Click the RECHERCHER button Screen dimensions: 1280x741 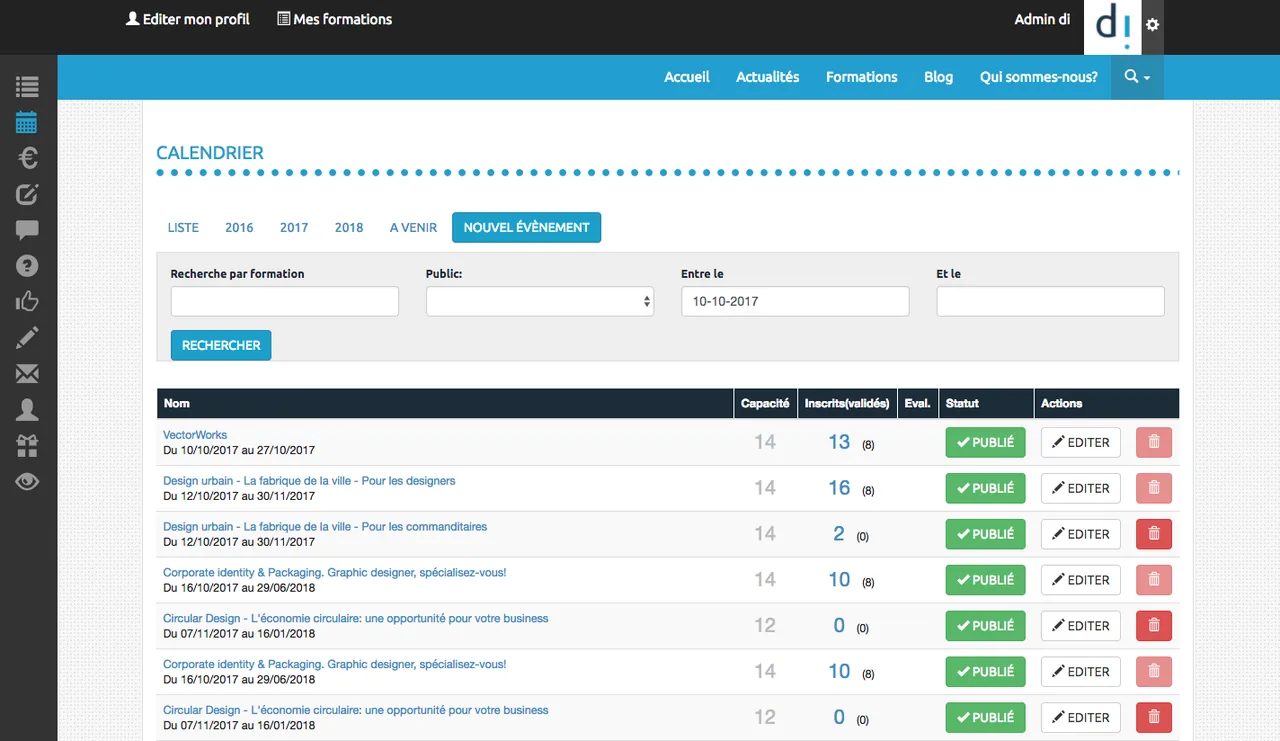pyautogui.click(x=221, y=345)
